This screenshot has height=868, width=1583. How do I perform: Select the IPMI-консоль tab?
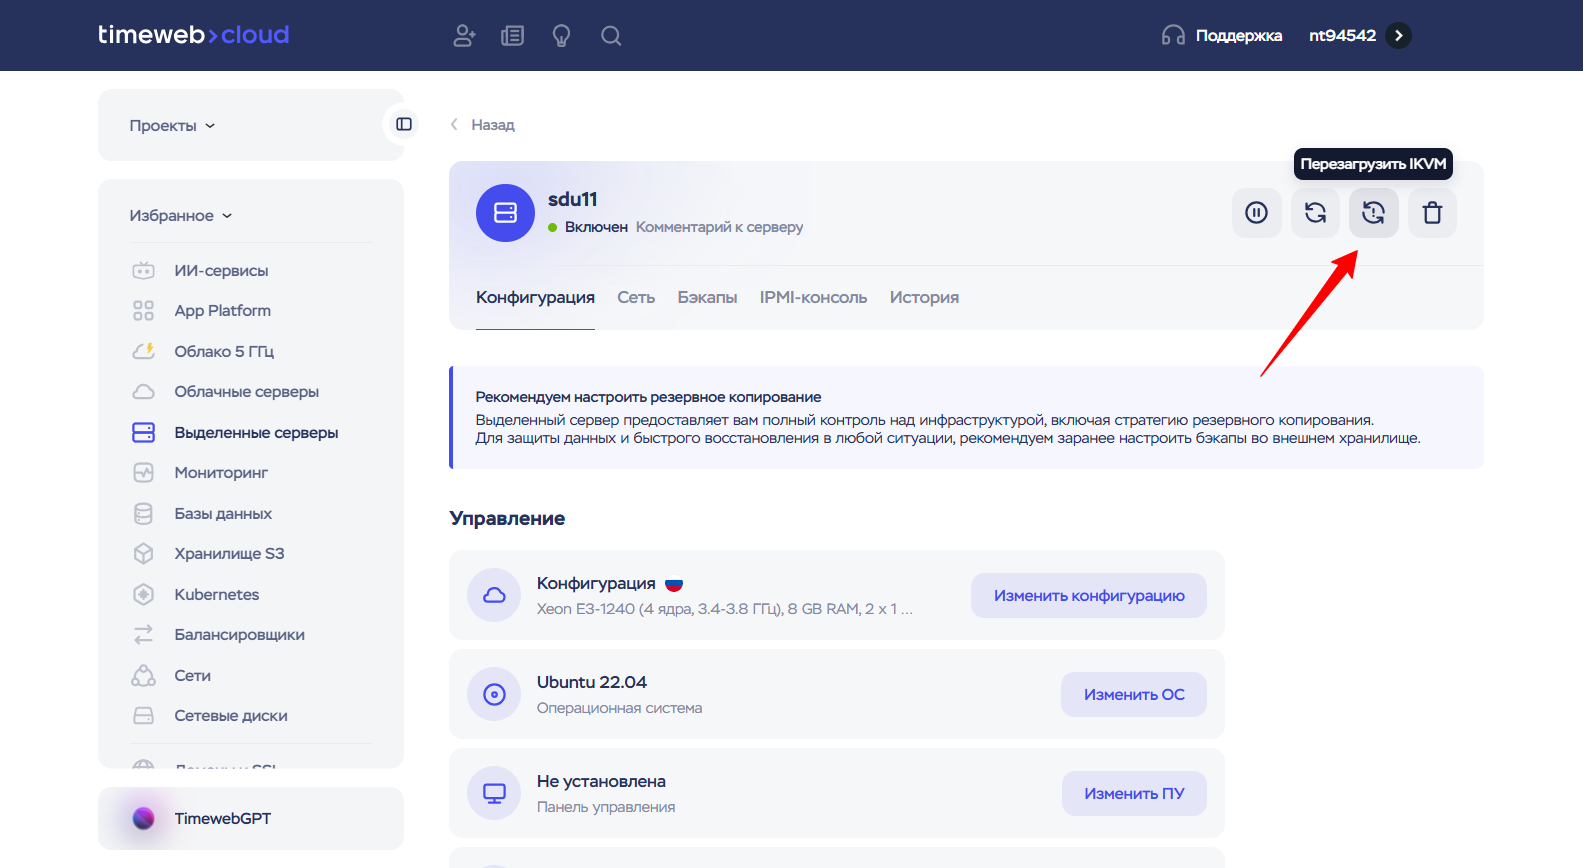[x=813, y=297]
